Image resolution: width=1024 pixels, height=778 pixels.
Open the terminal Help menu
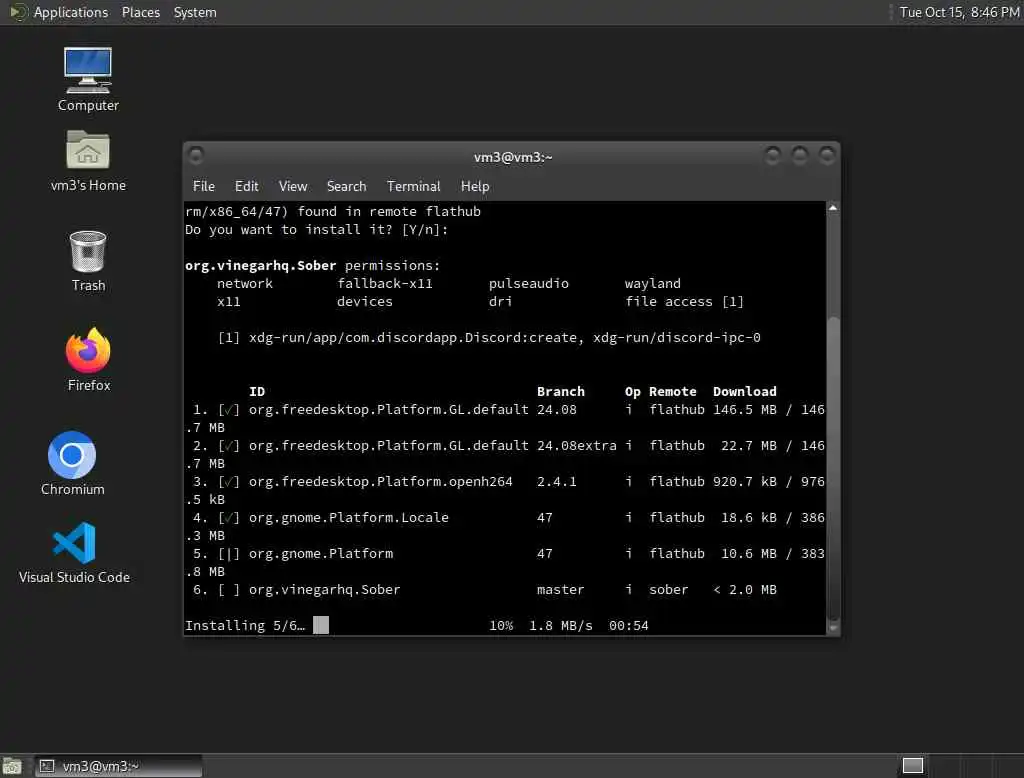click(x=475, y=186)
